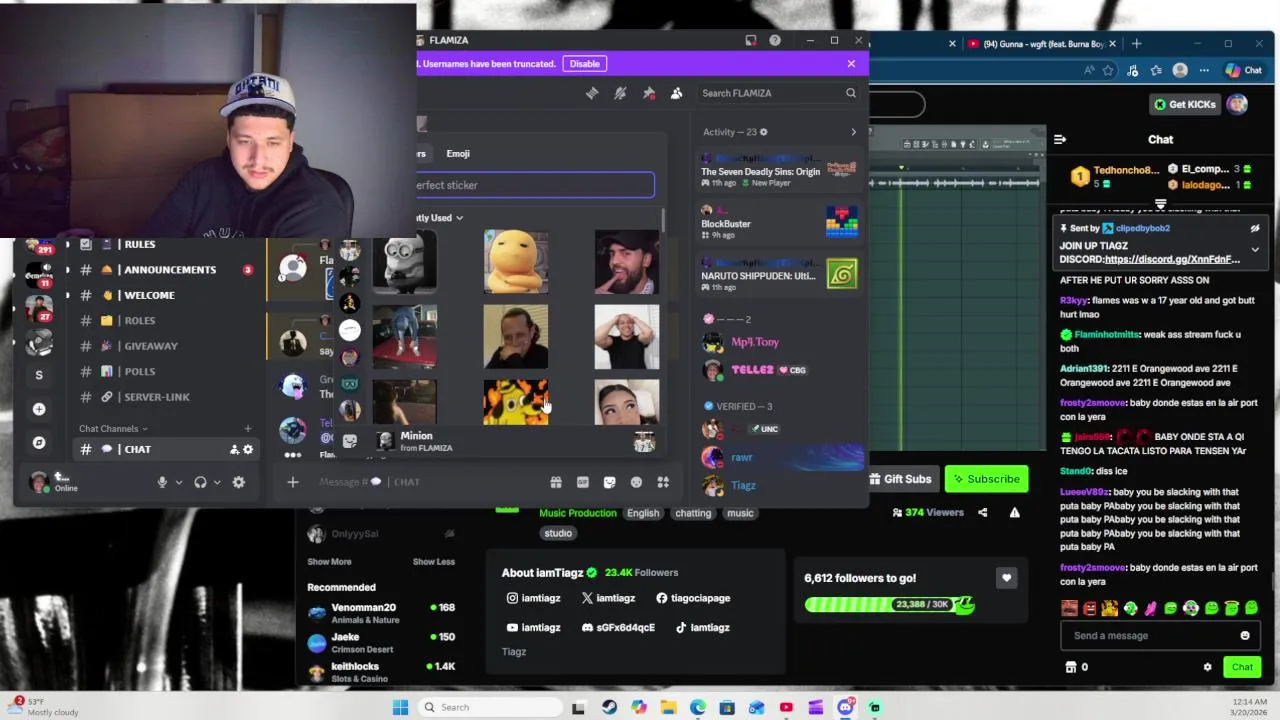Open the S server icon
The image size is (1280, 720).
pos(39,375)
